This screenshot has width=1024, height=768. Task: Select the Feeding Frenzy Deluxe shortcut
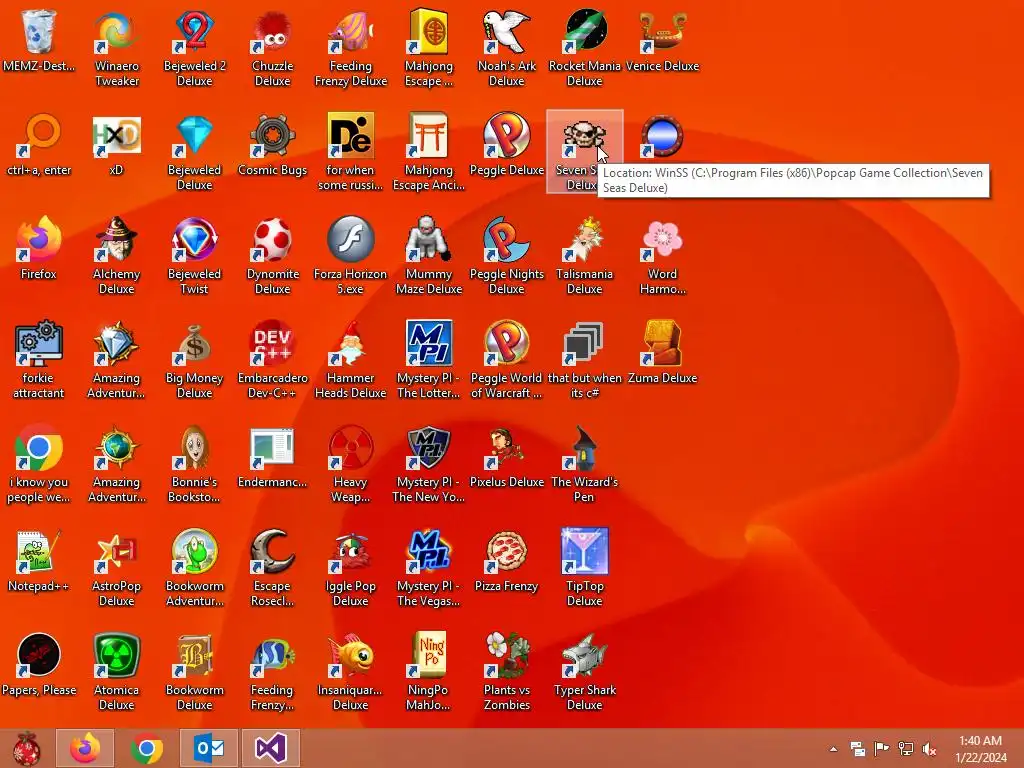(351, 31)
